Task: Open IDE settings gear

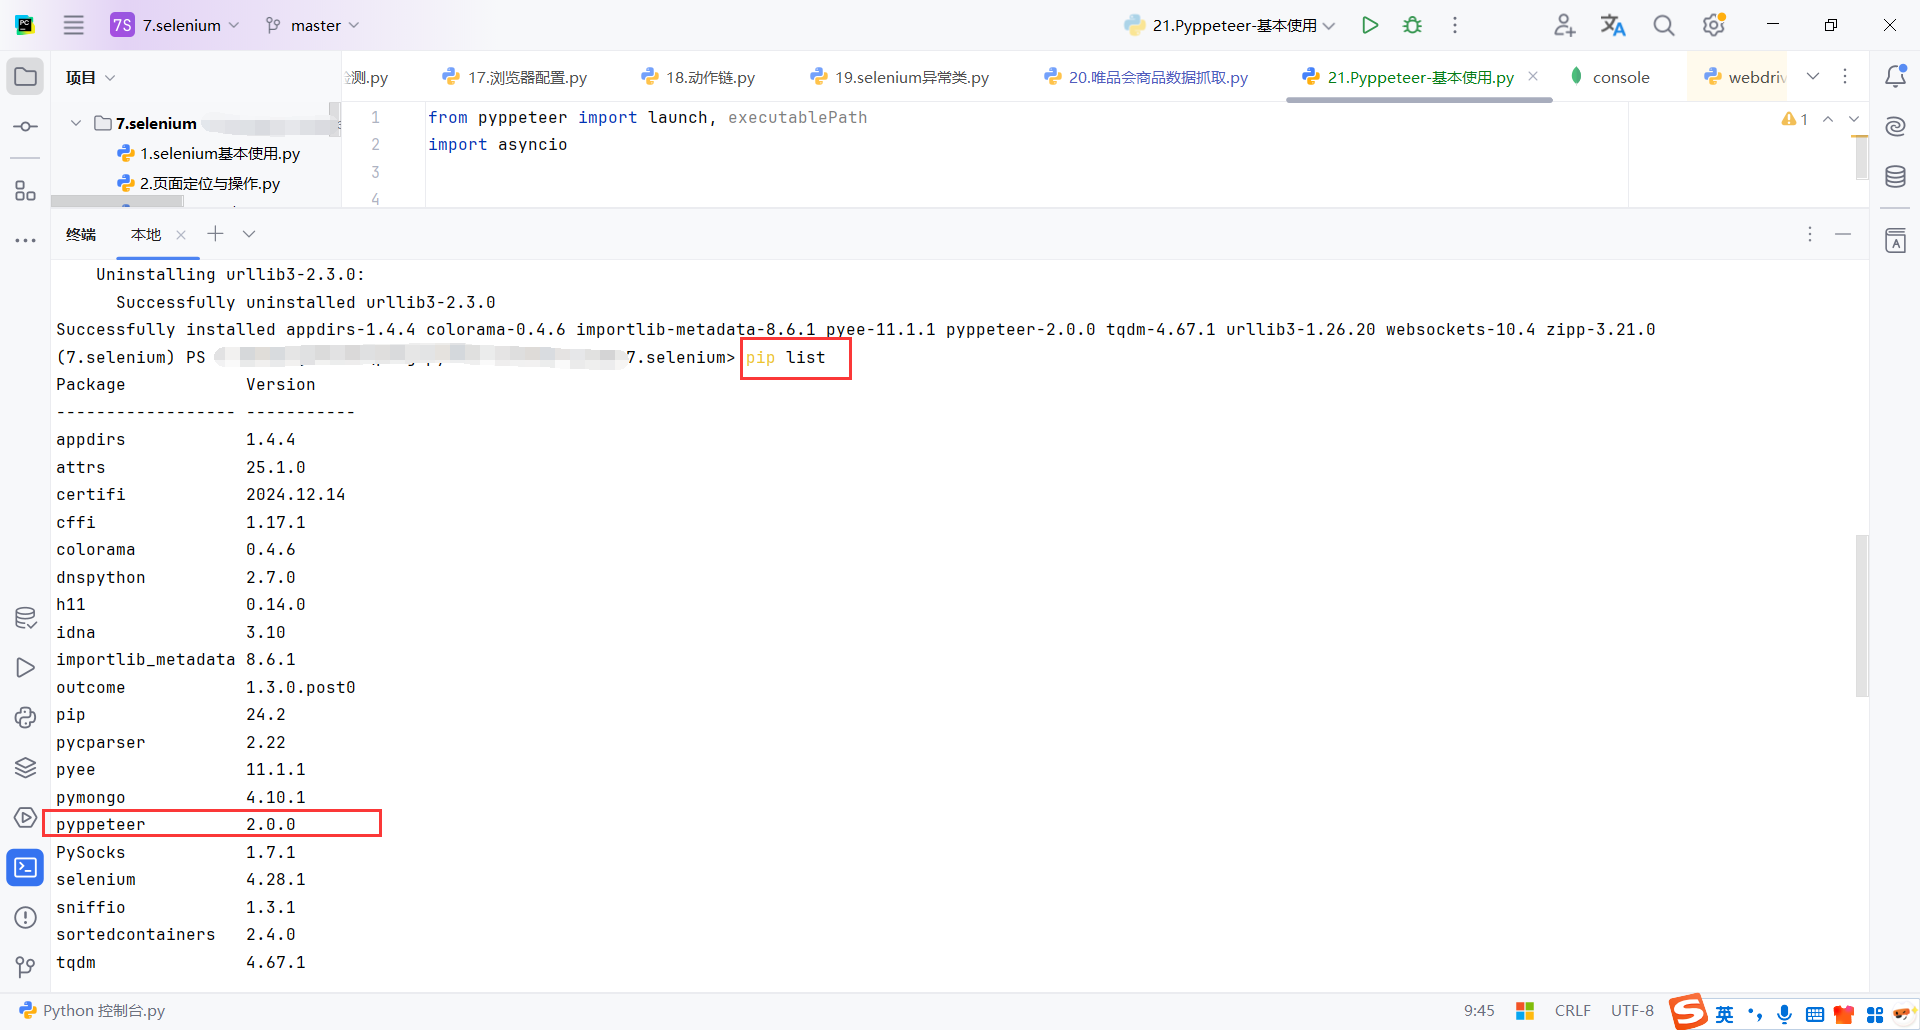Action: click(x=1714, y=25)
